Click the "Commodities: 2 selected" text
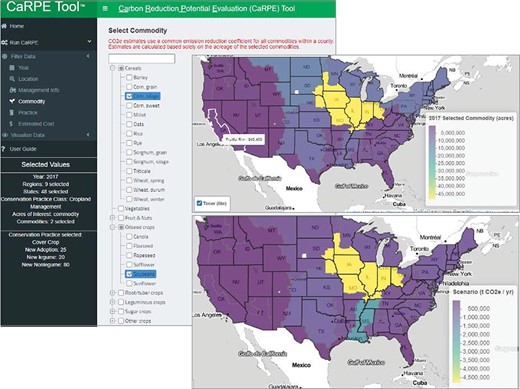This screenshot has height=389, width=520. (x=45, y=222)
